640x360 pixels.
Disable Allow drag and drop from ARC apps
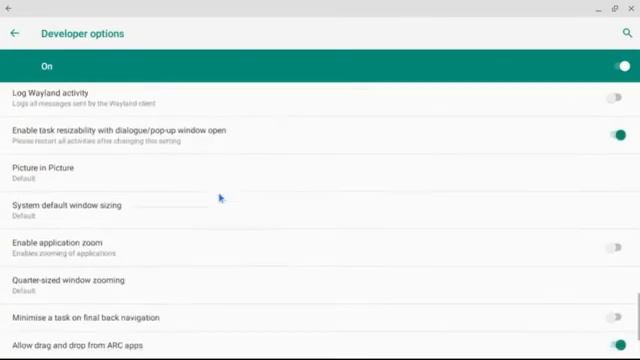point(618,345)
